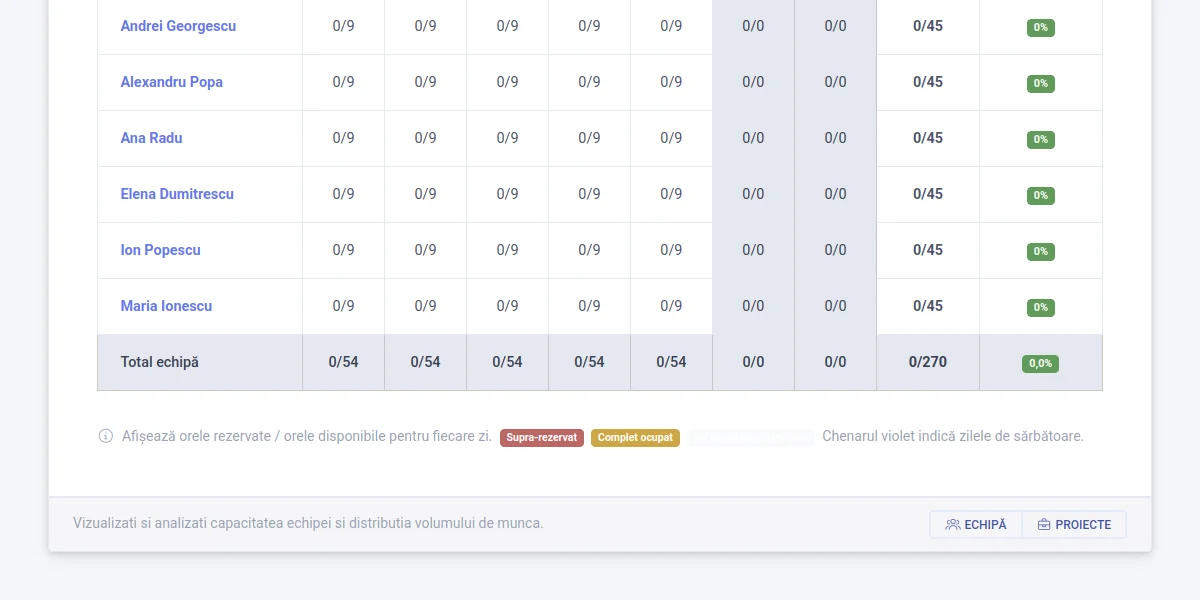This screenshot has width=1200, height=600.
Task: Click the briefcase icon on the PROIECTE button
Action: [x=1044, y=524]
